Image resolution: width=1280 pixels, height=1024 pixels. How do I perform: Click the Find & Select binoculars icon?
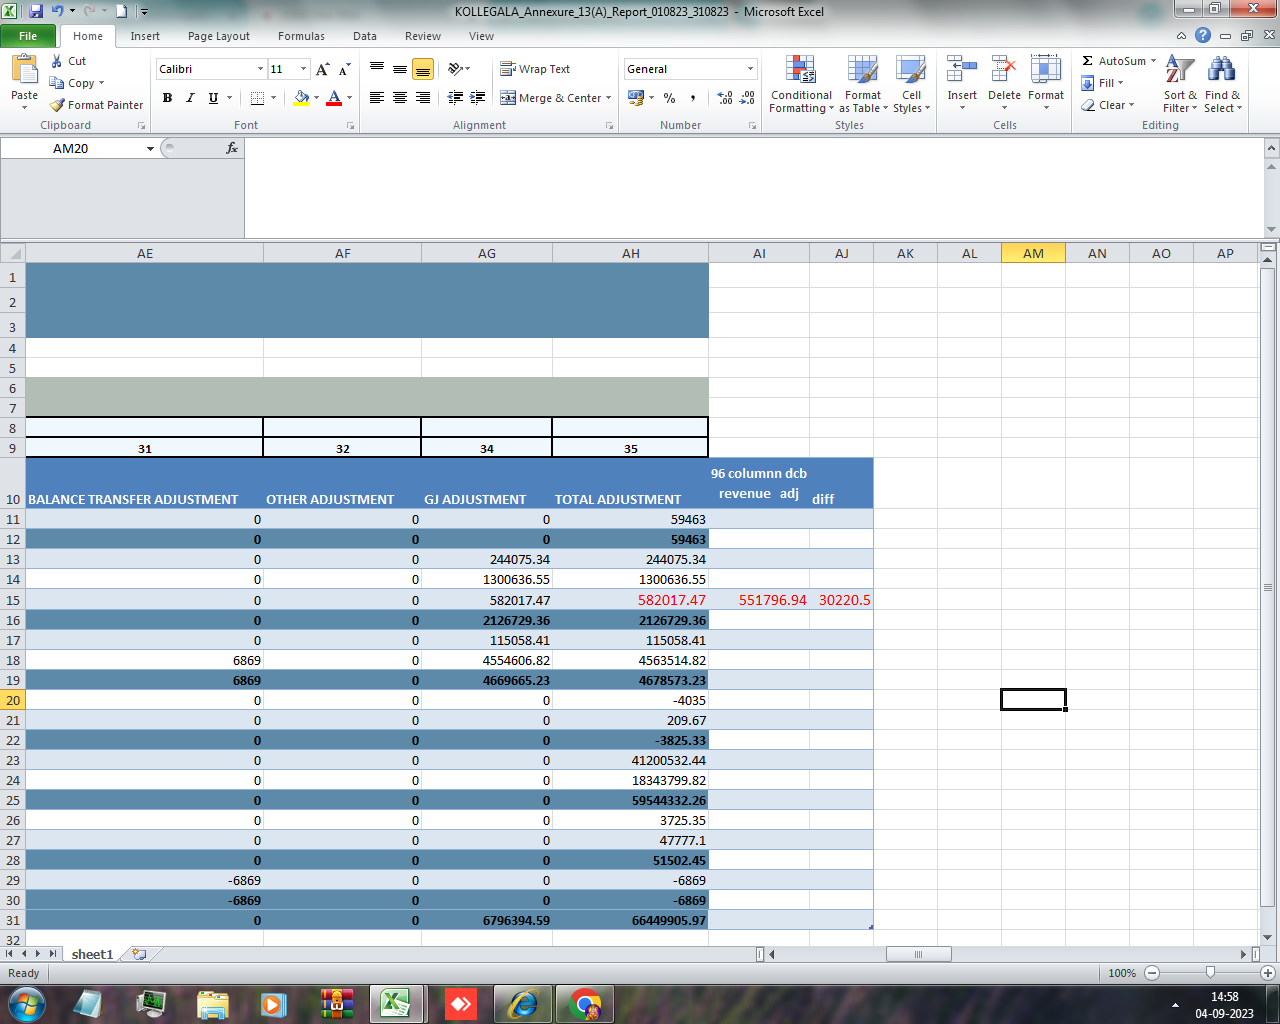(x=1222, y=70)
